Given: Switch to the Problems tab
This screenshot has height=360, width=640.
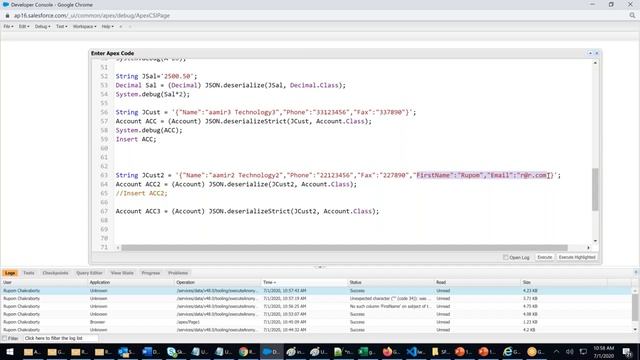Looking at the screenshot, I should coord(178,273).
